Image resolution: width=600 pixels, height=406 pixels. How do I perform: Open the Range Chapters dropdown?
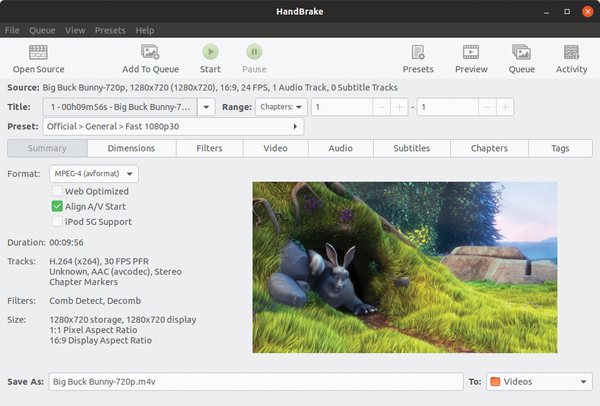pyautogui.click(x=281, y=107)
